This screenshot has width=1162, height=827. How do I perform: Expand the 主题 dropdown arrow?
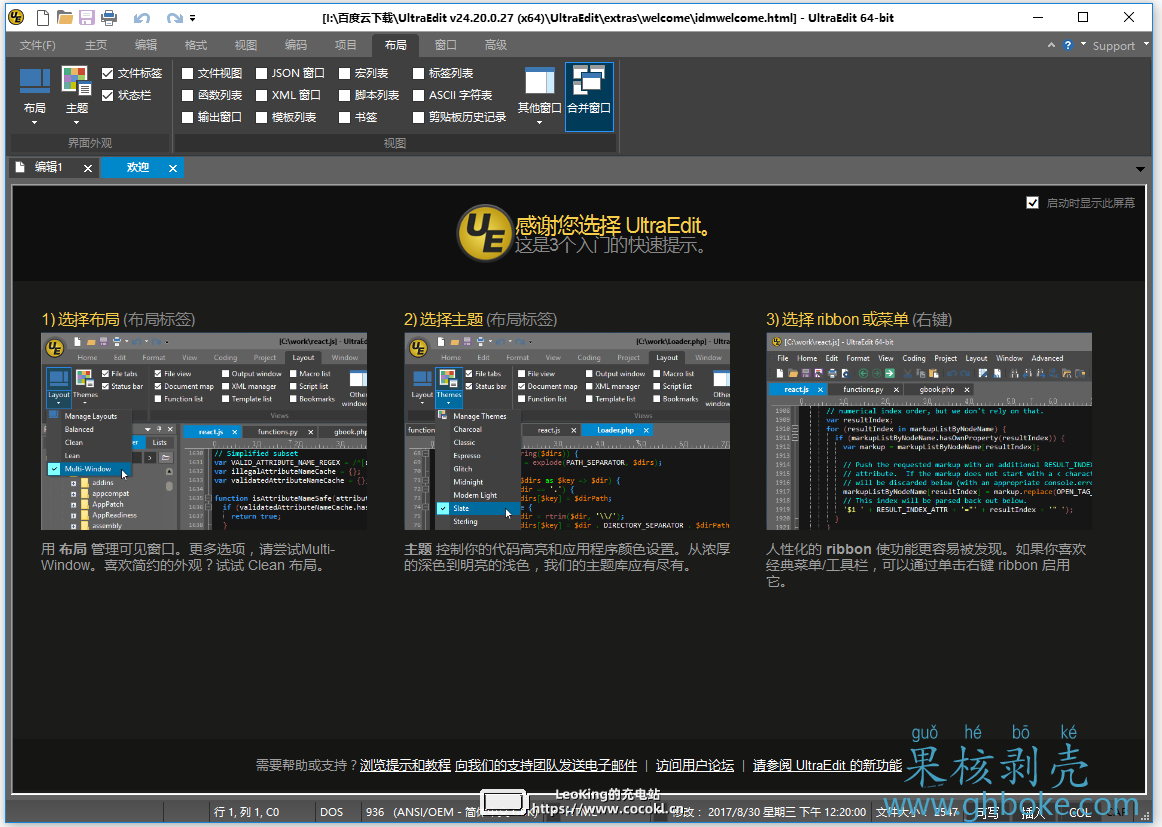(76, 123)
